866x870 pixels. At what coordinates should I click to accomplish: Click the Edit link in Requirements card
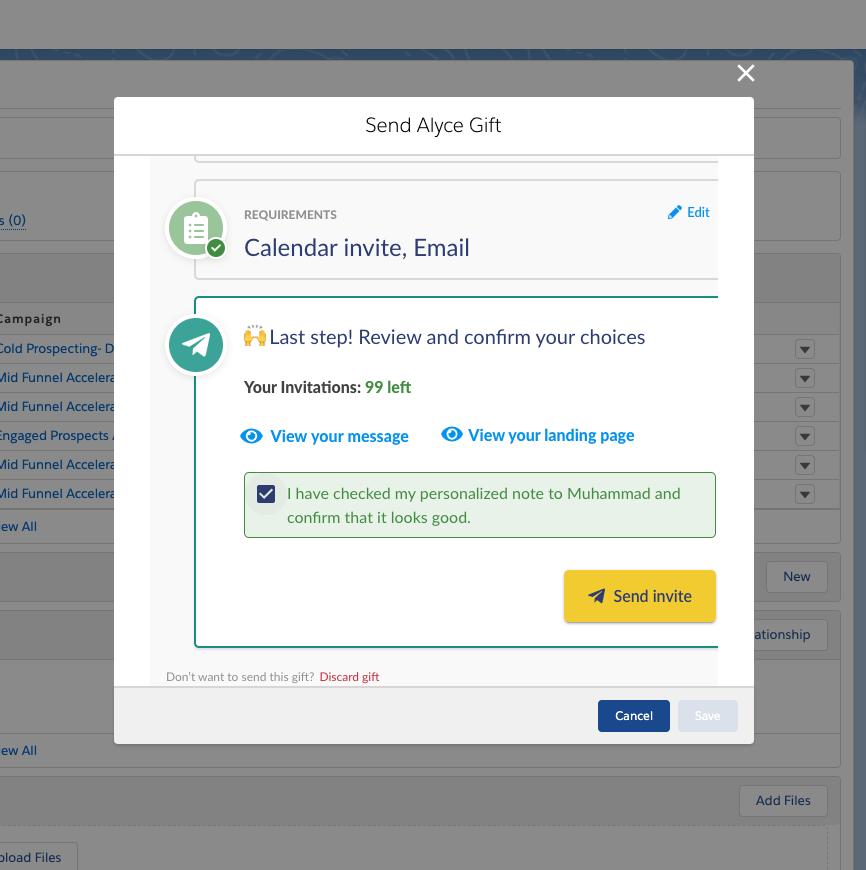click(698, 213)
